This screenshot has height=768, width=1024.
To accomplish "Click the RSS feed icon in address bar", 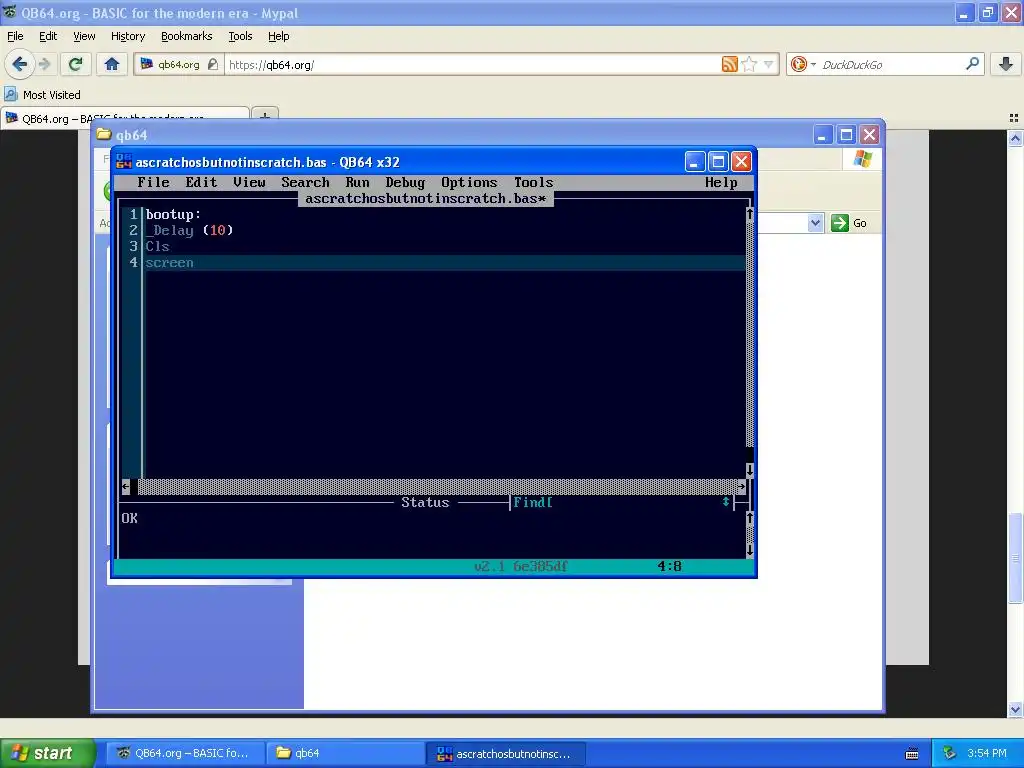I will point(729,64).
